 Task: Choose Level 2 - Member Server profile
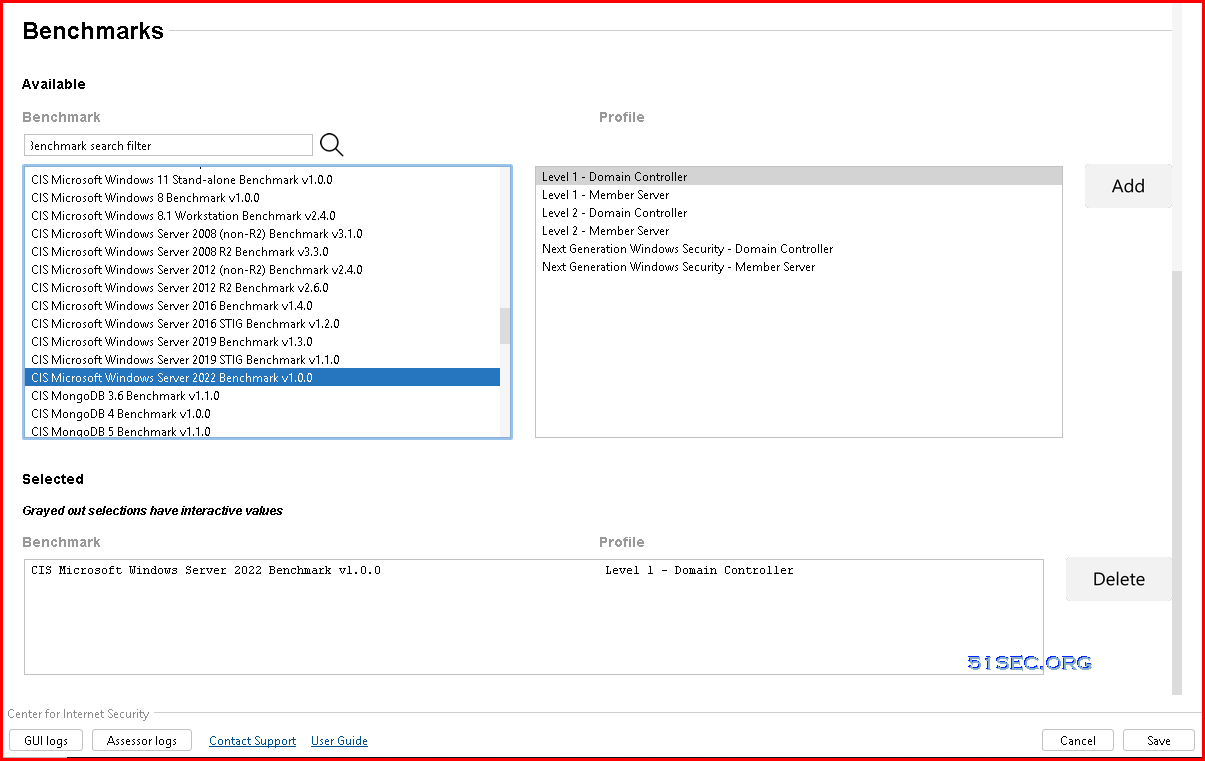[799, 231]
